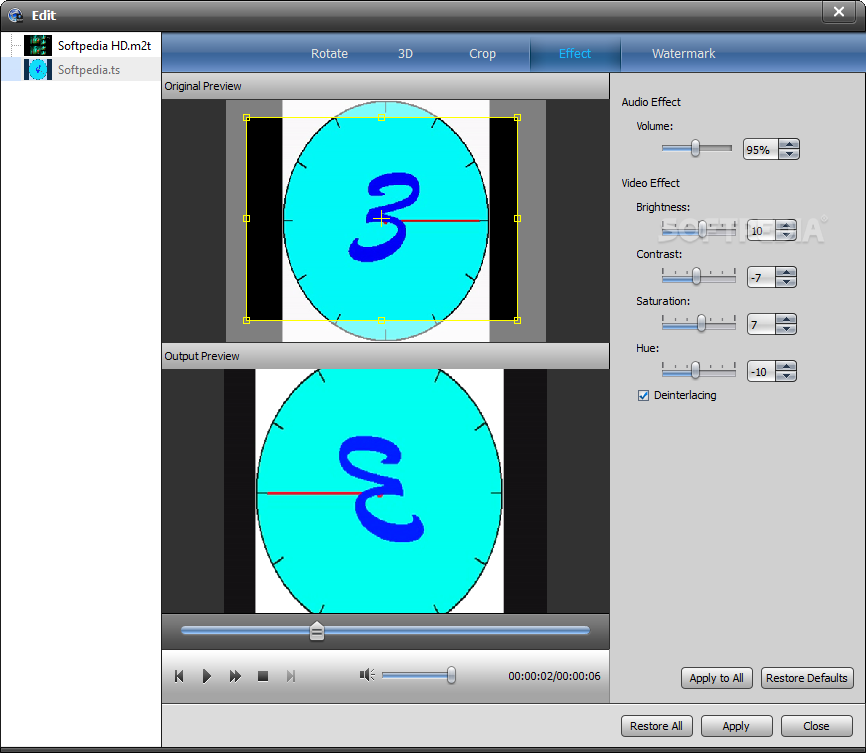Screen dimensions: 866x753
Task: Open the Watermark tab
Action: pyautogui.click(x=683, y=54)
